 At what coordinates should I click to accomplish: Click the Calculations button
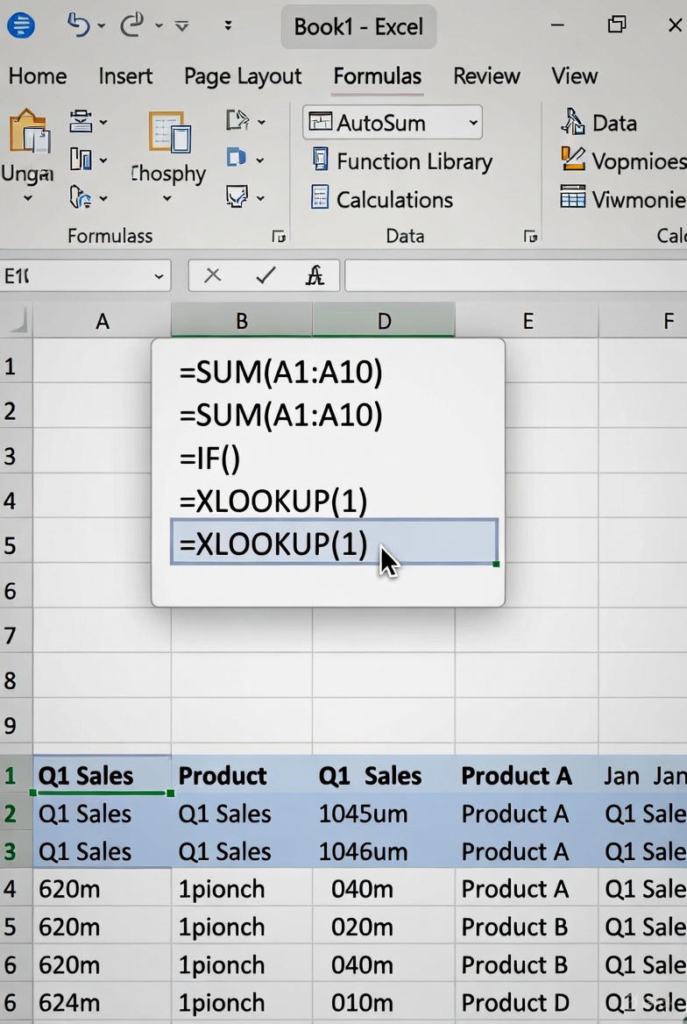[382, 199]
